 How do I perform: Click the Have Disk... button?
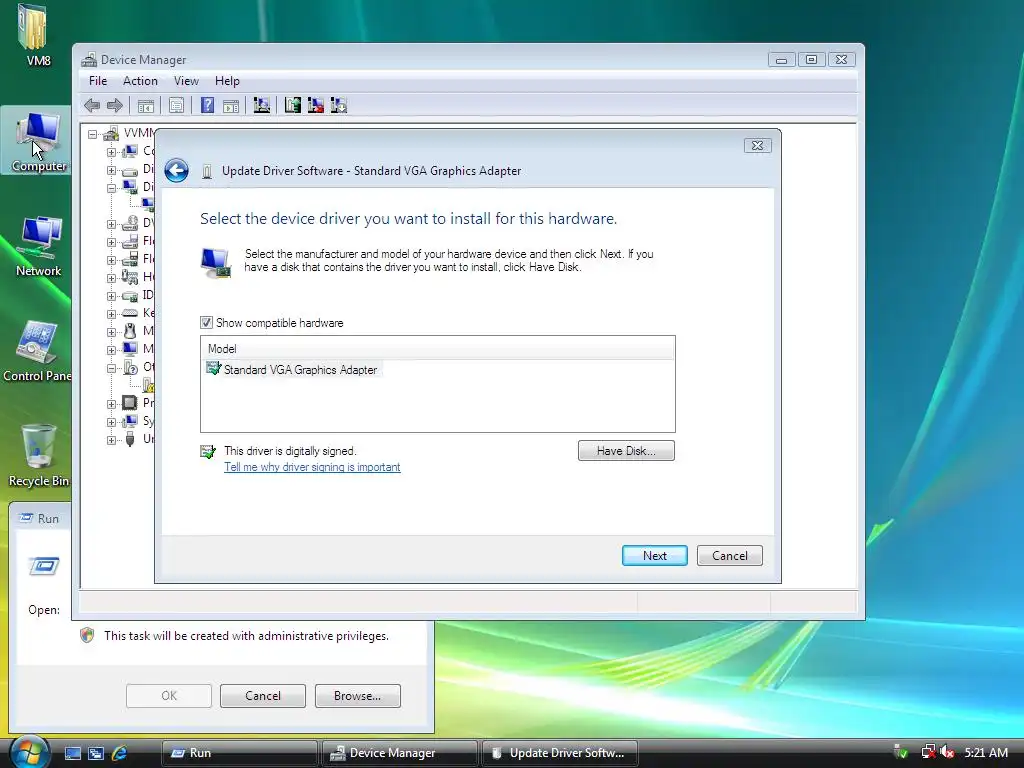(x=626, y=451)
